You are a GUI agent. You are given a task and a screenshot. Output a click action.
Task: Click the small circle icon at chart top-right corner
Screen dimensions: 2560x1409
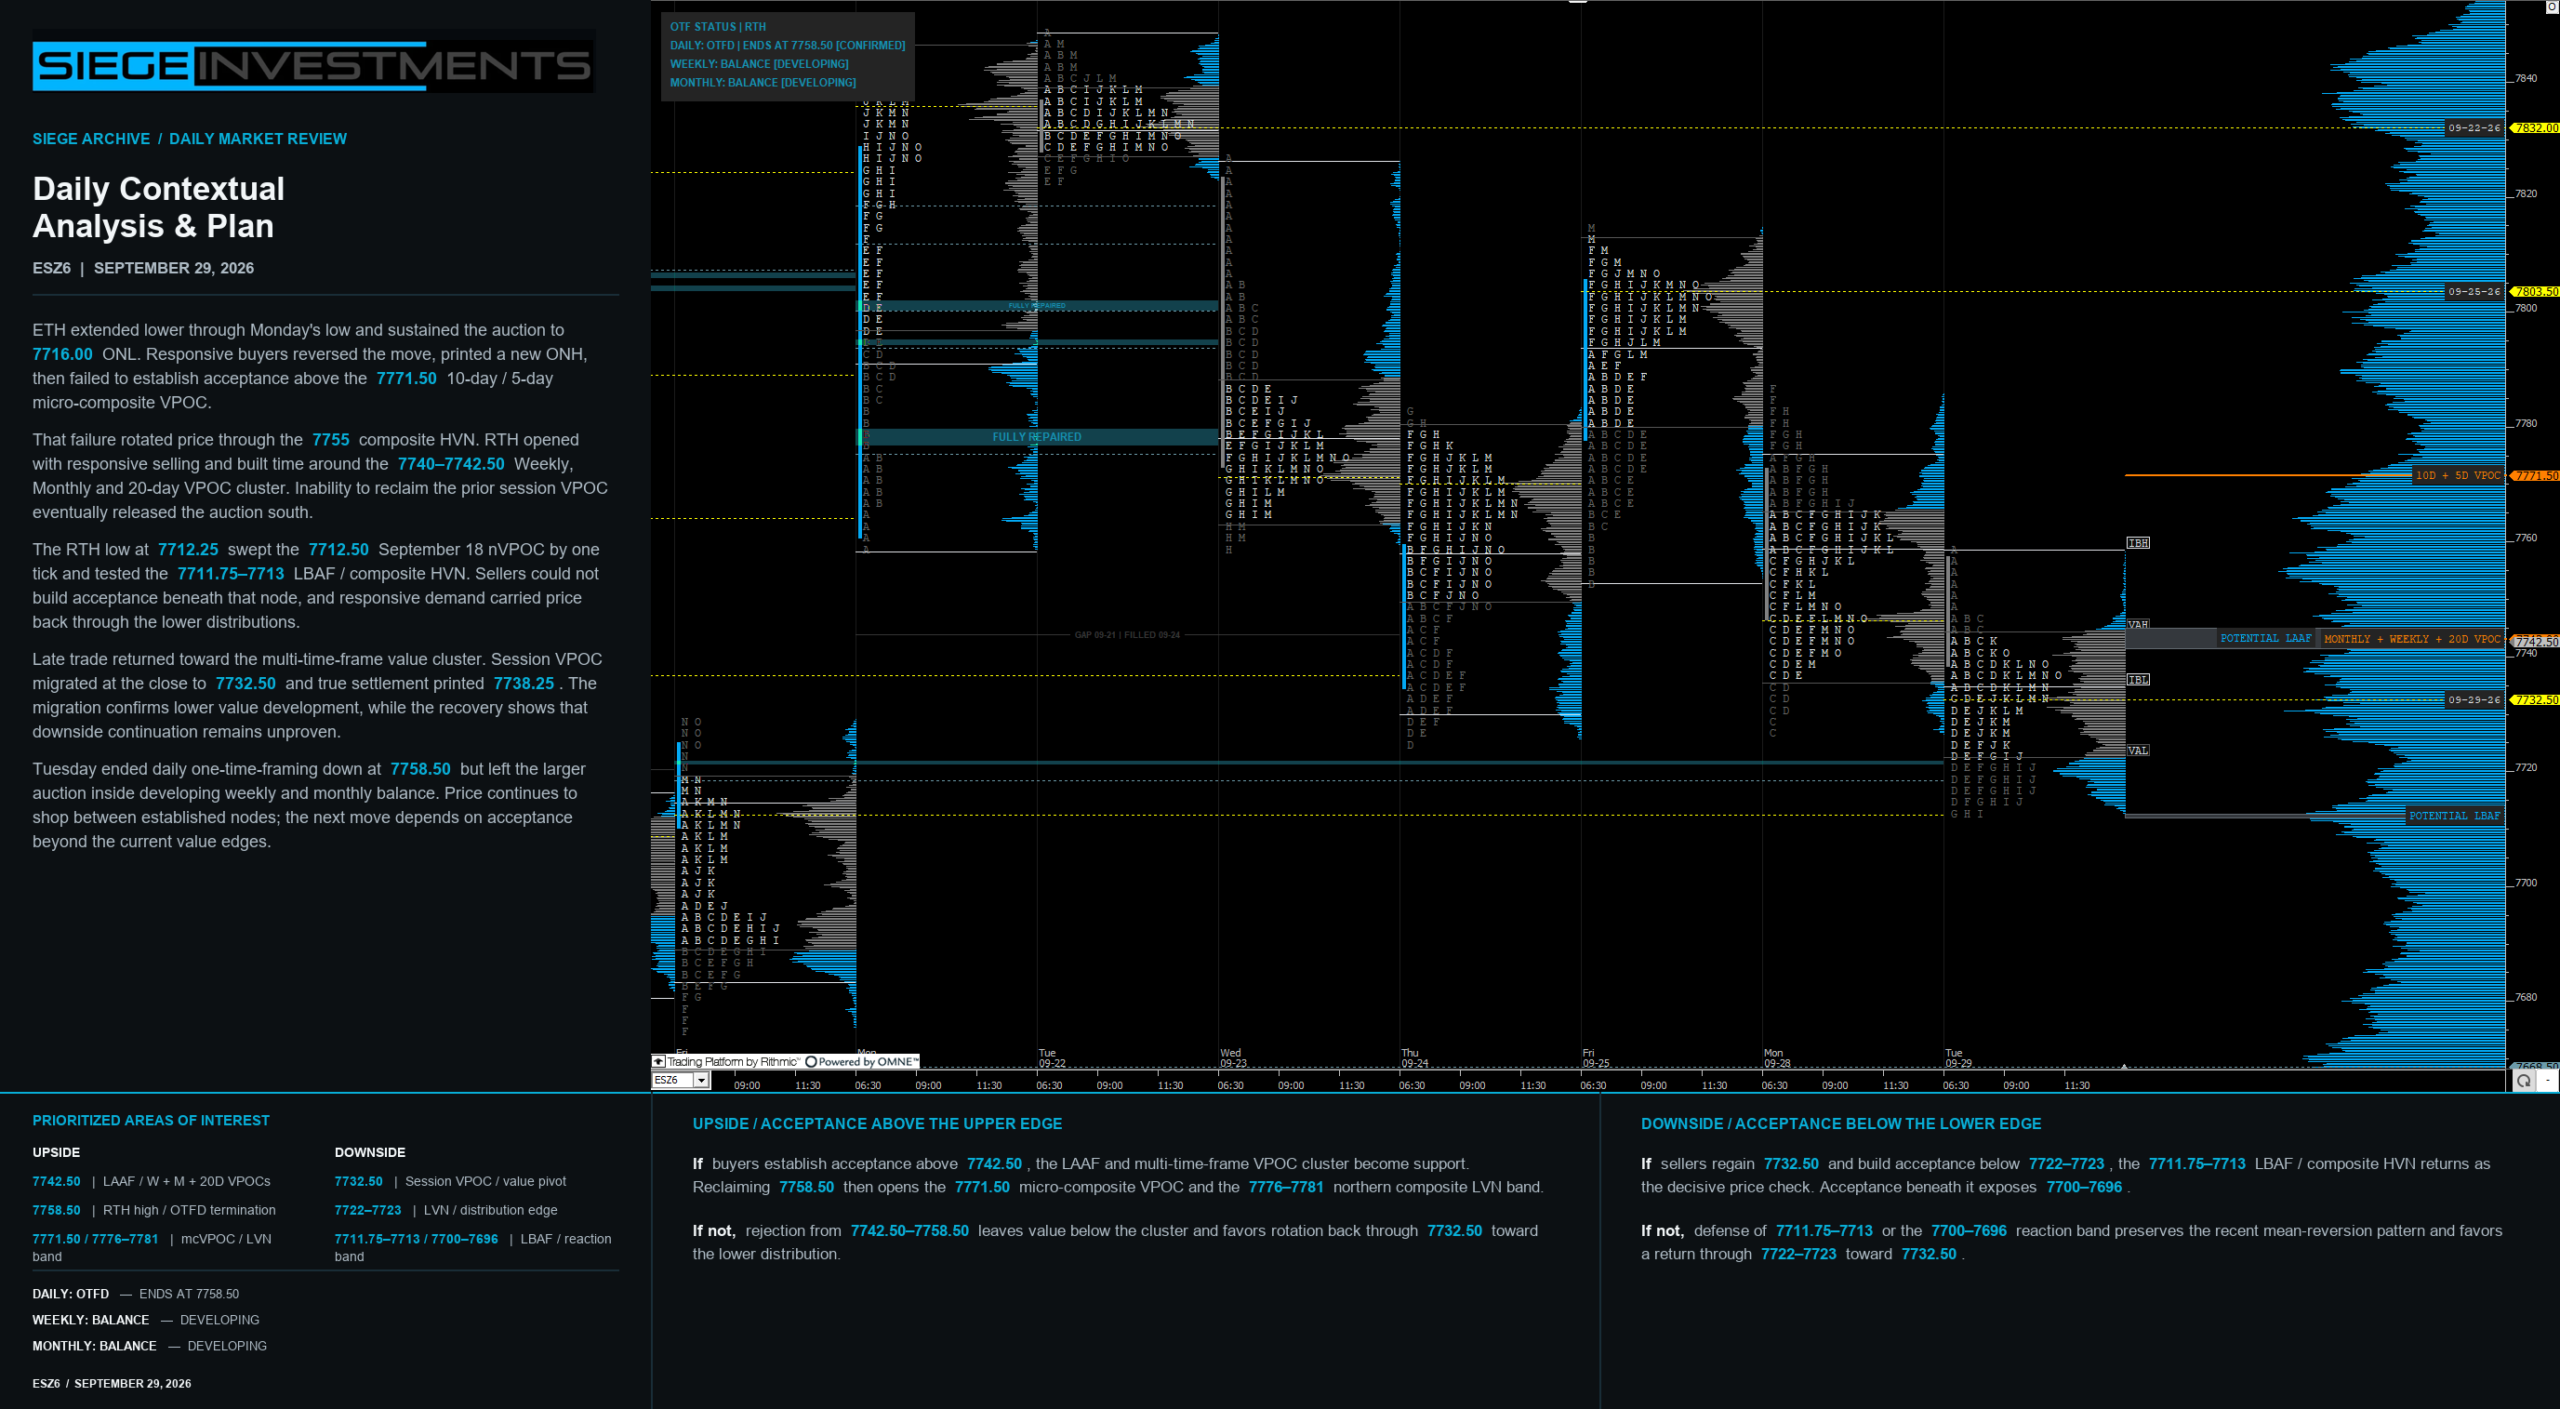coord(2551,7)
